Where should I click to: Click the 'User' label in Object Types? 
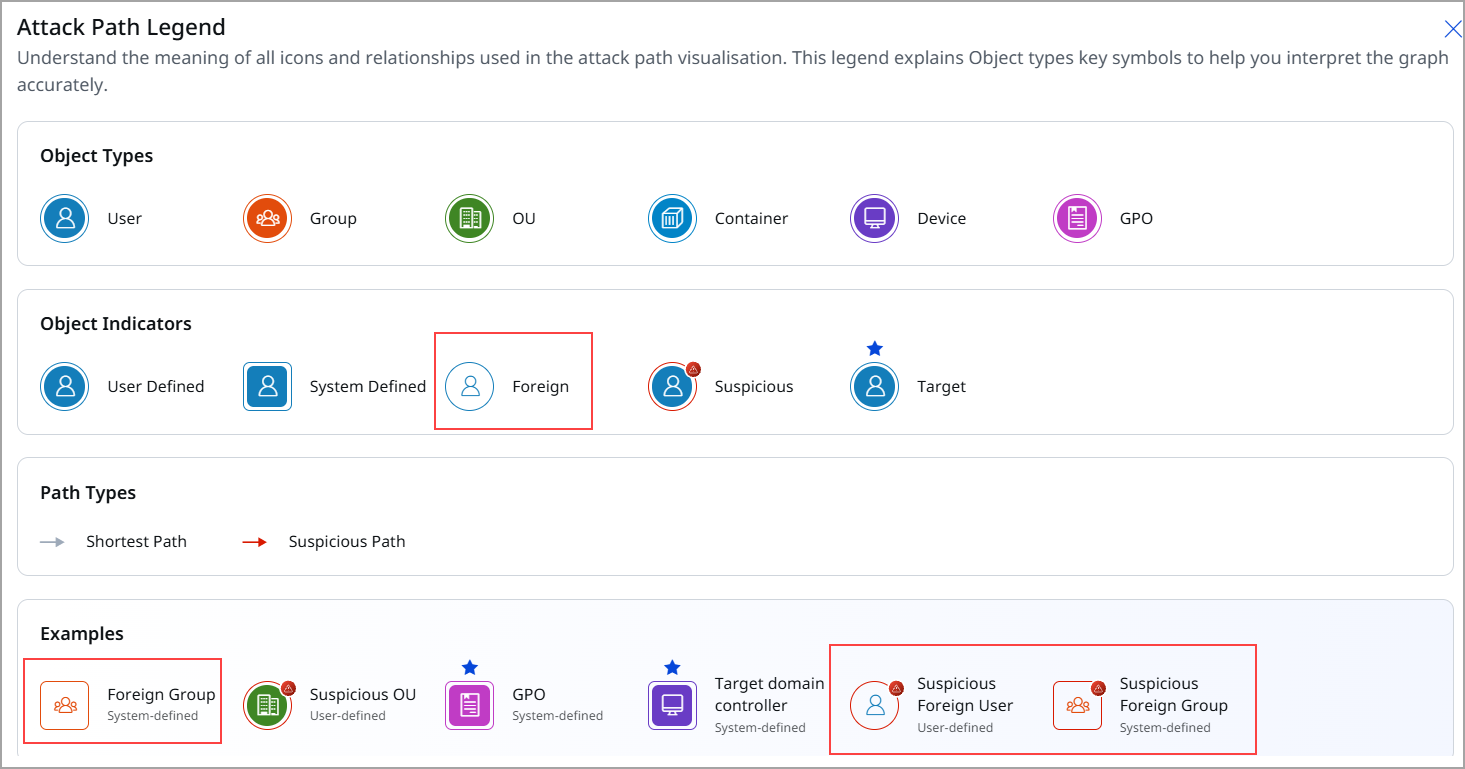point(125,218)
